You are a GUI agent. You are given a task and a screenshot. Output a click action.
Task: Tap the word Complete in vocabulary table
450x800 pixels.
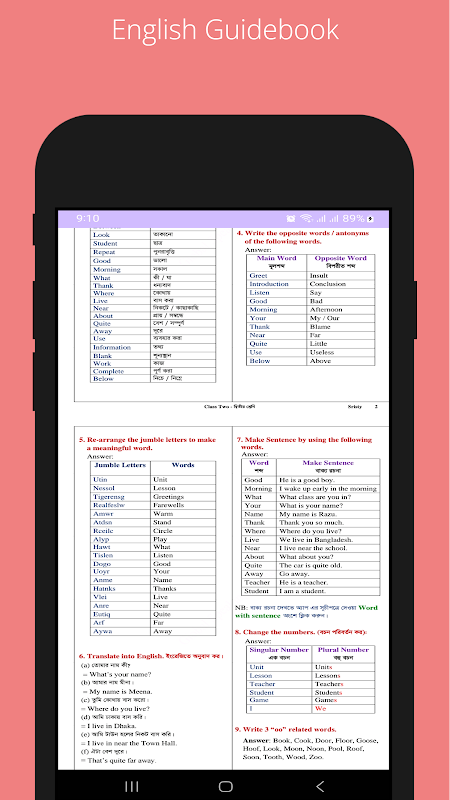[x=108, y=371]
